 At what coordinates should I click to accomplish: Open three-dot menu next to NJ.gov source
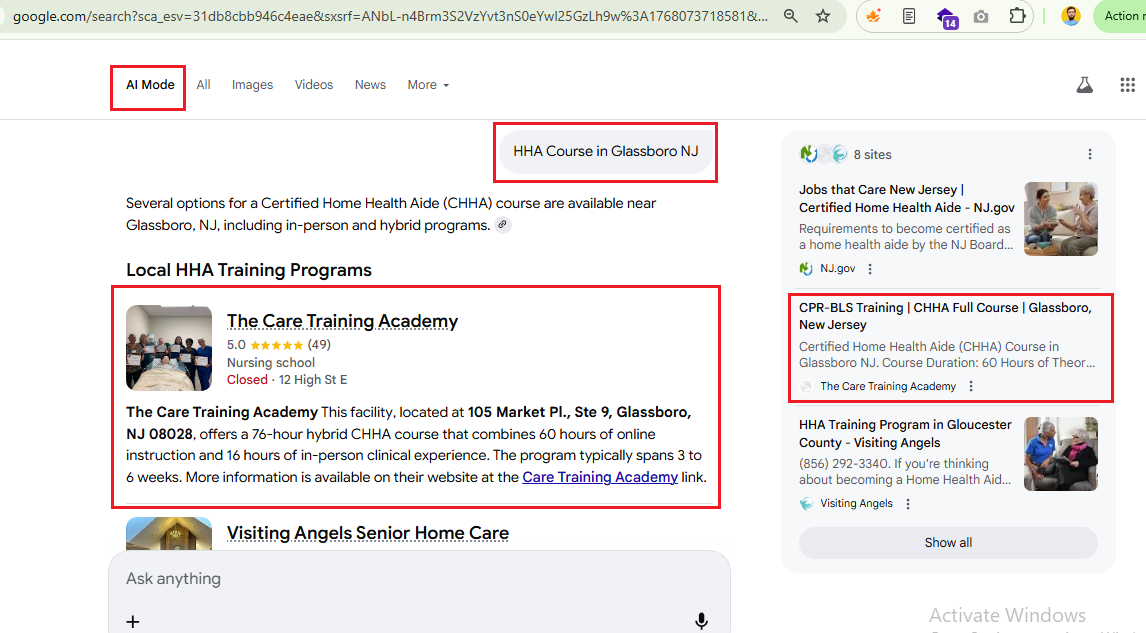pyautogui.click(x=870, y=269)
